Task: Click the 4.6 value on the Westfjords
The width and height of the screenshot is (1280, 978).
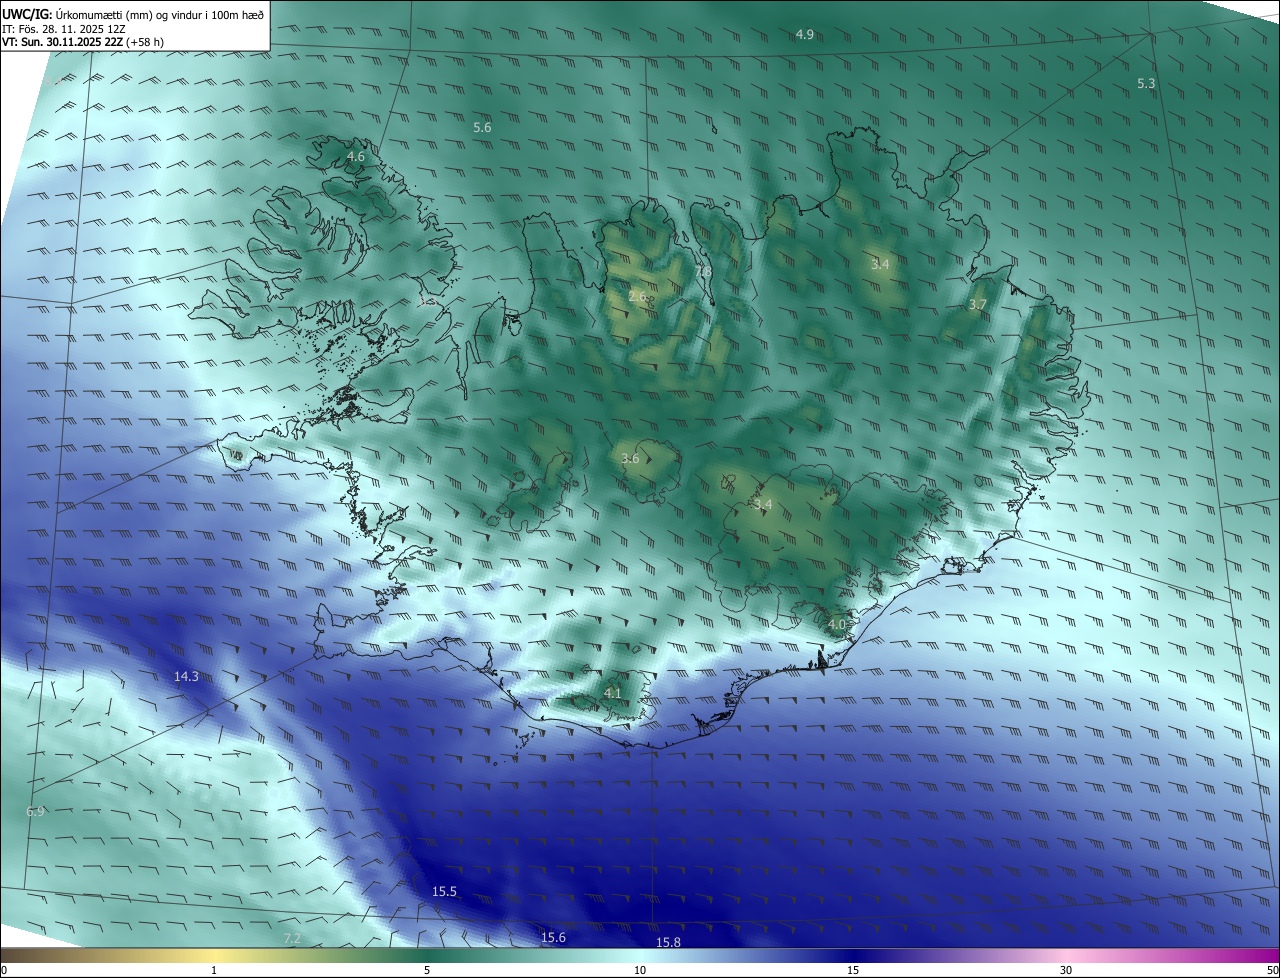Action: [x=355, y=157]
